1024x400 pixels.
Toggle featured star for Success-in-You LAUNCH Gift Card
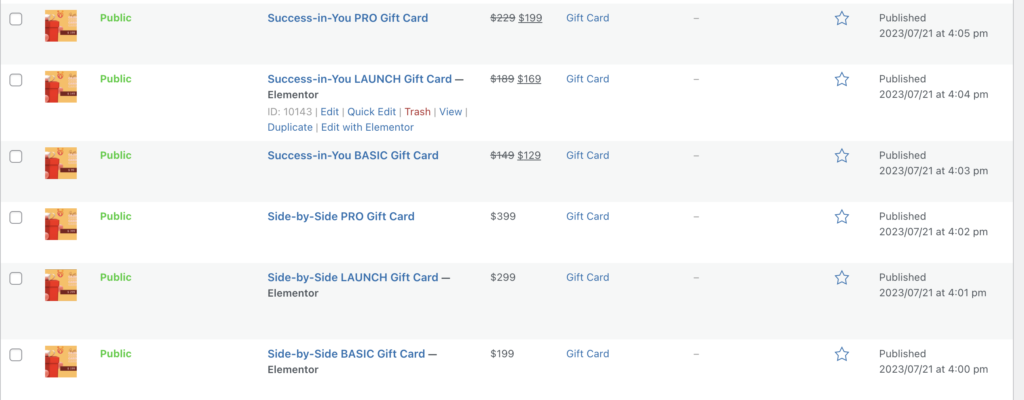pos(842,79)
